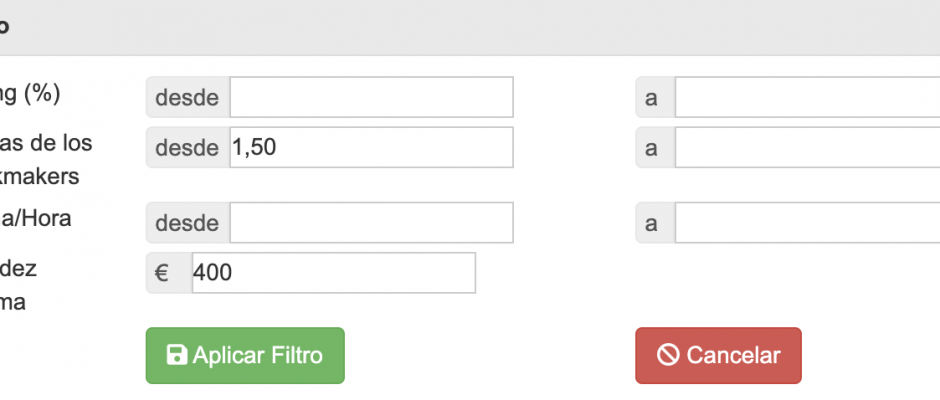Click the "a" addon on the Rating row
This screenshot has height=400, width=940.
(654, 97)
